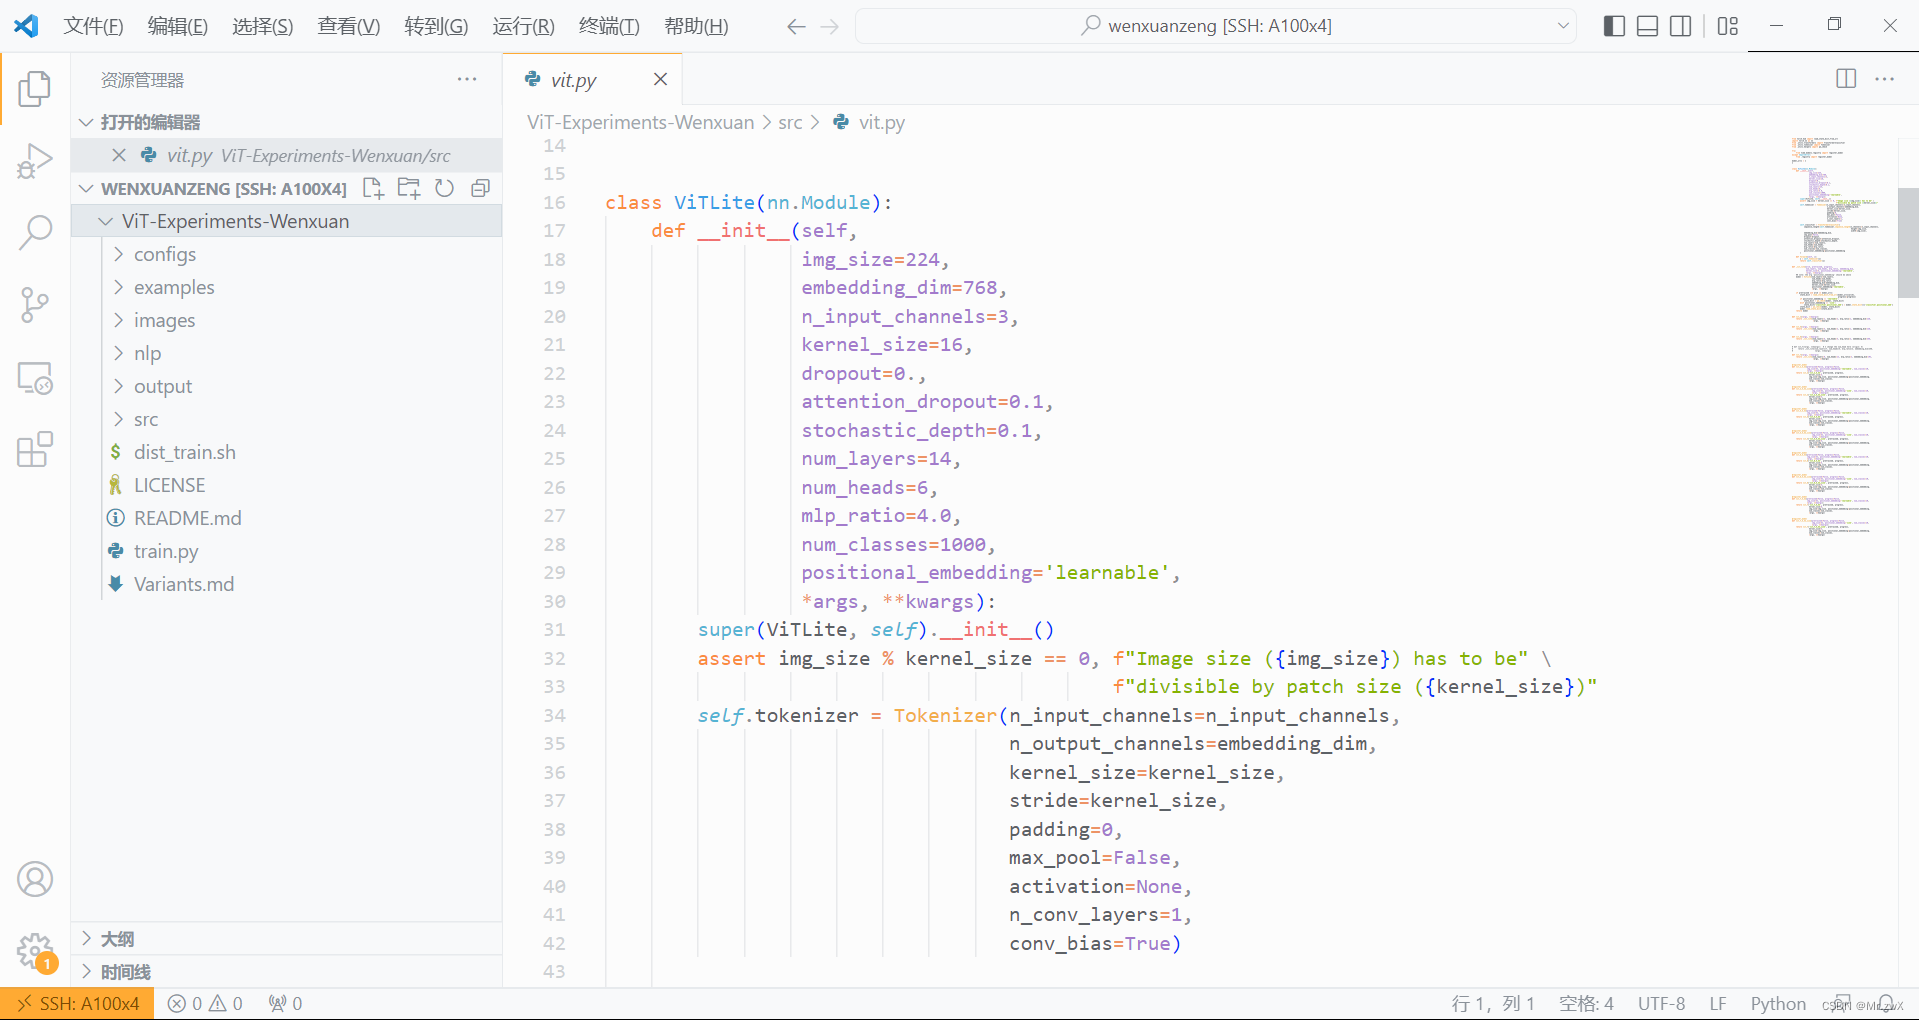Viewport: 1919px width, 1020px height.
Task: Open the Remote Explorer view
Action: tap(35, 378)
